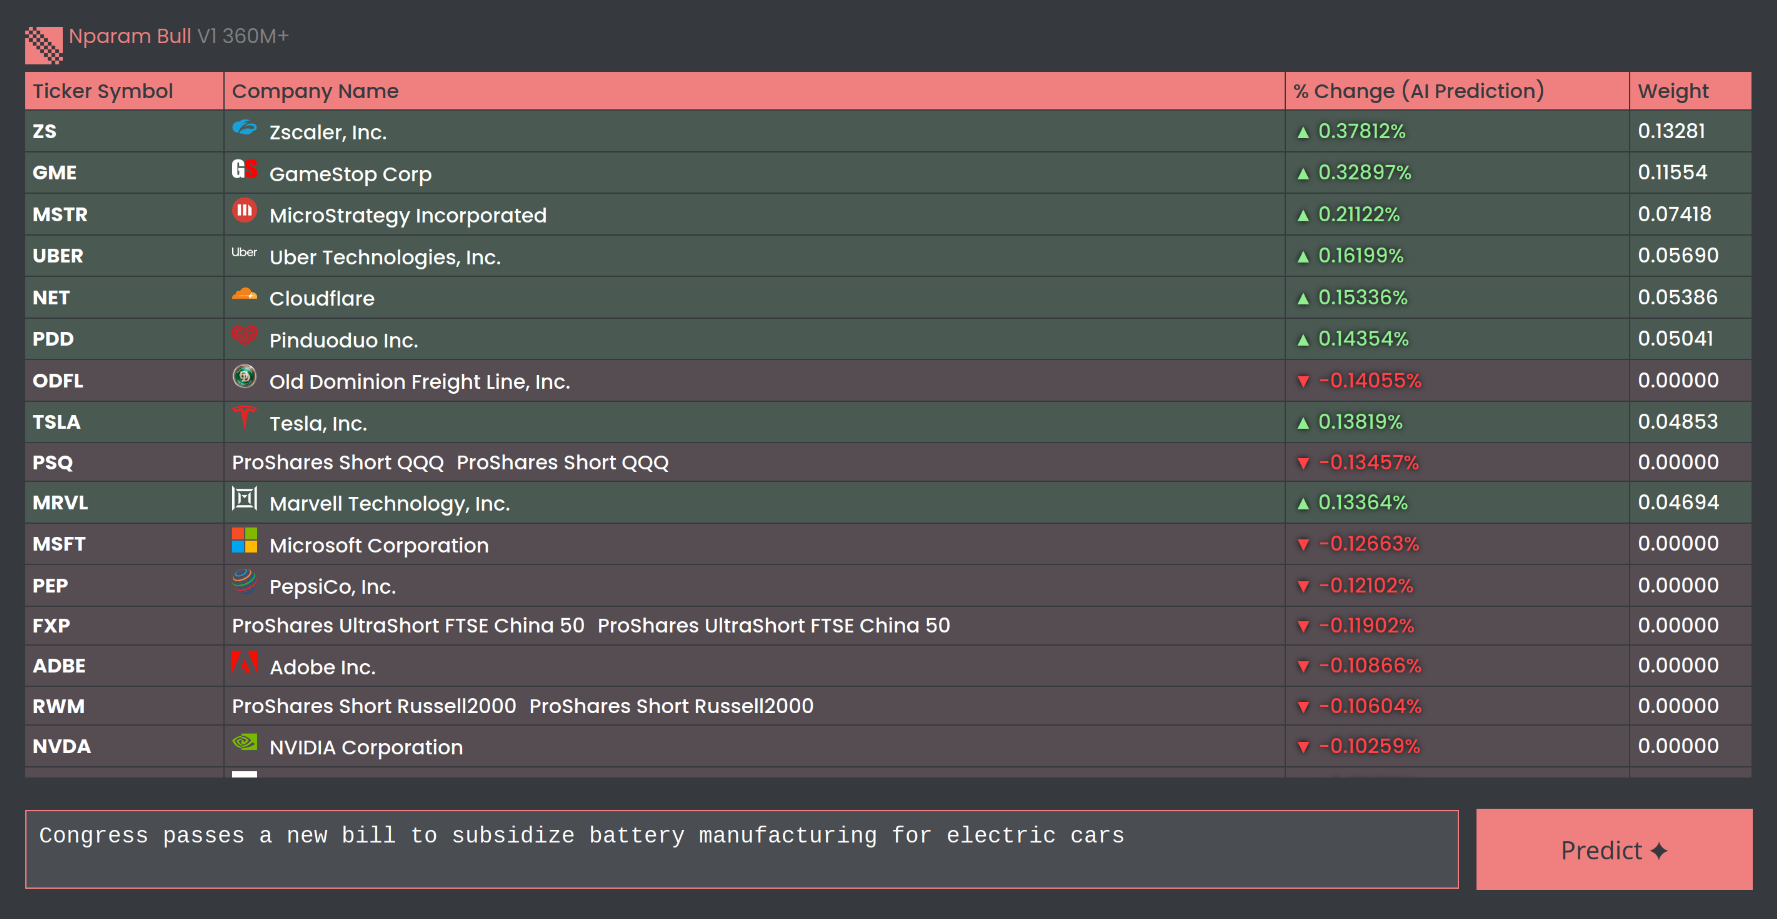Click weight value 0.04853

pos(1677,422)
